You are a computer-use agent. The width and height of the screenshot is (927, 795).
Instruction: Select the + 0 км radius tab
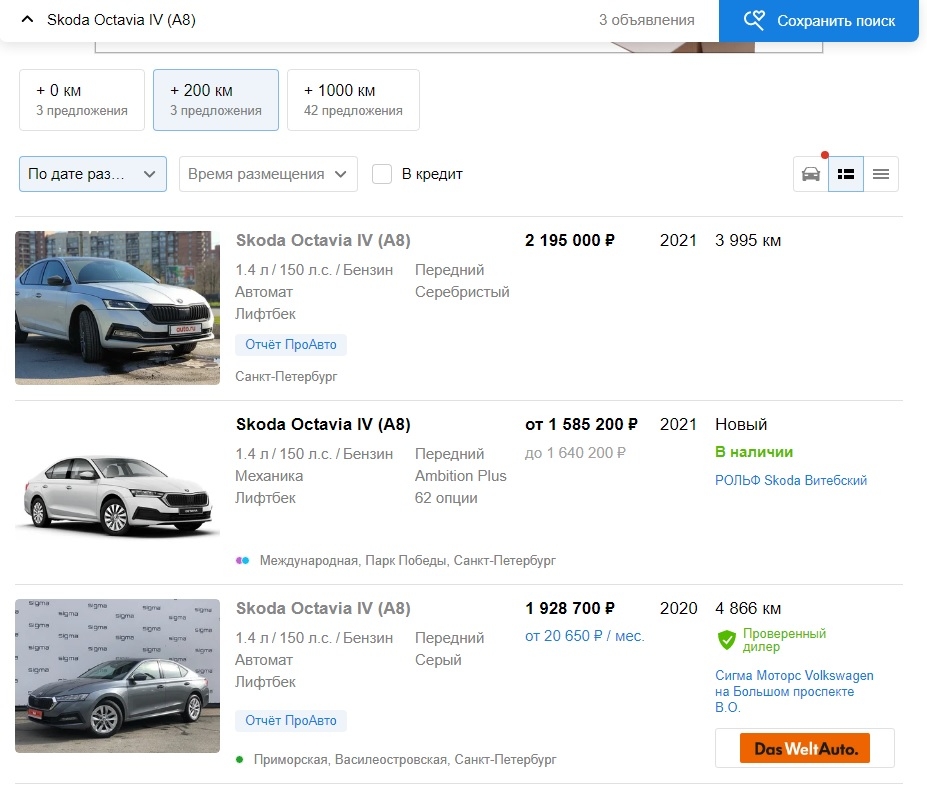[82, 100]
